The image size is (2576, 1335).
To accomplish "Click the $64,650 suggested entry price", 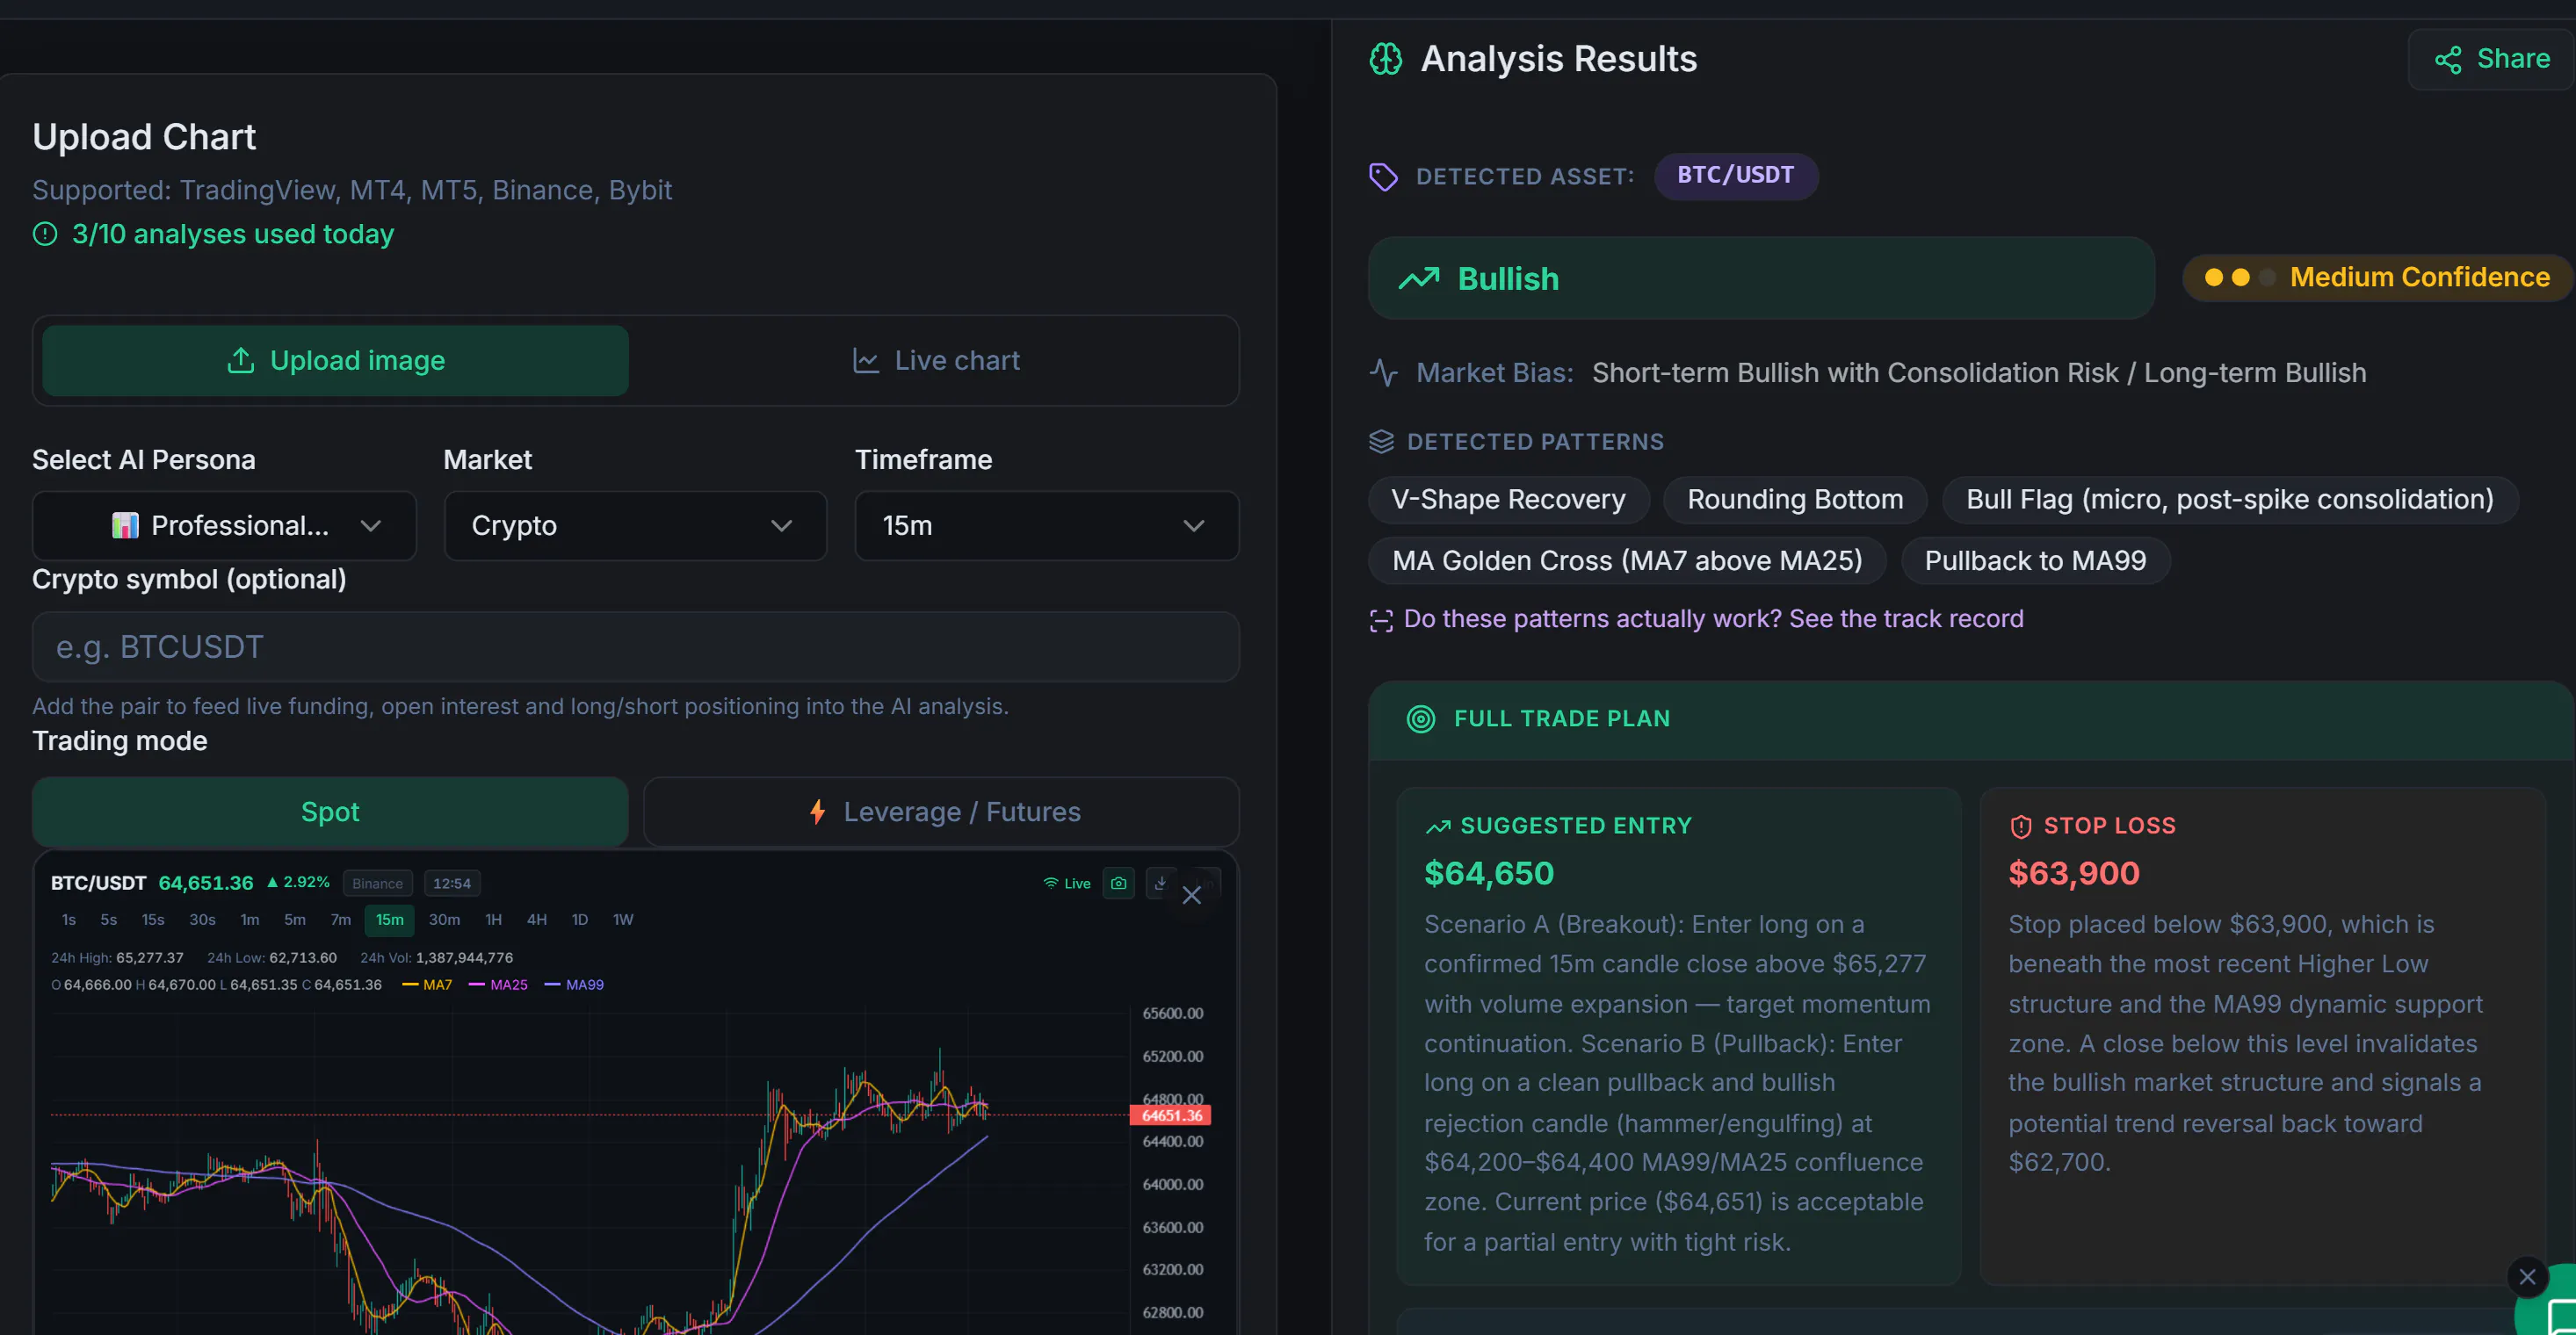I will [x=1488, y=874].
